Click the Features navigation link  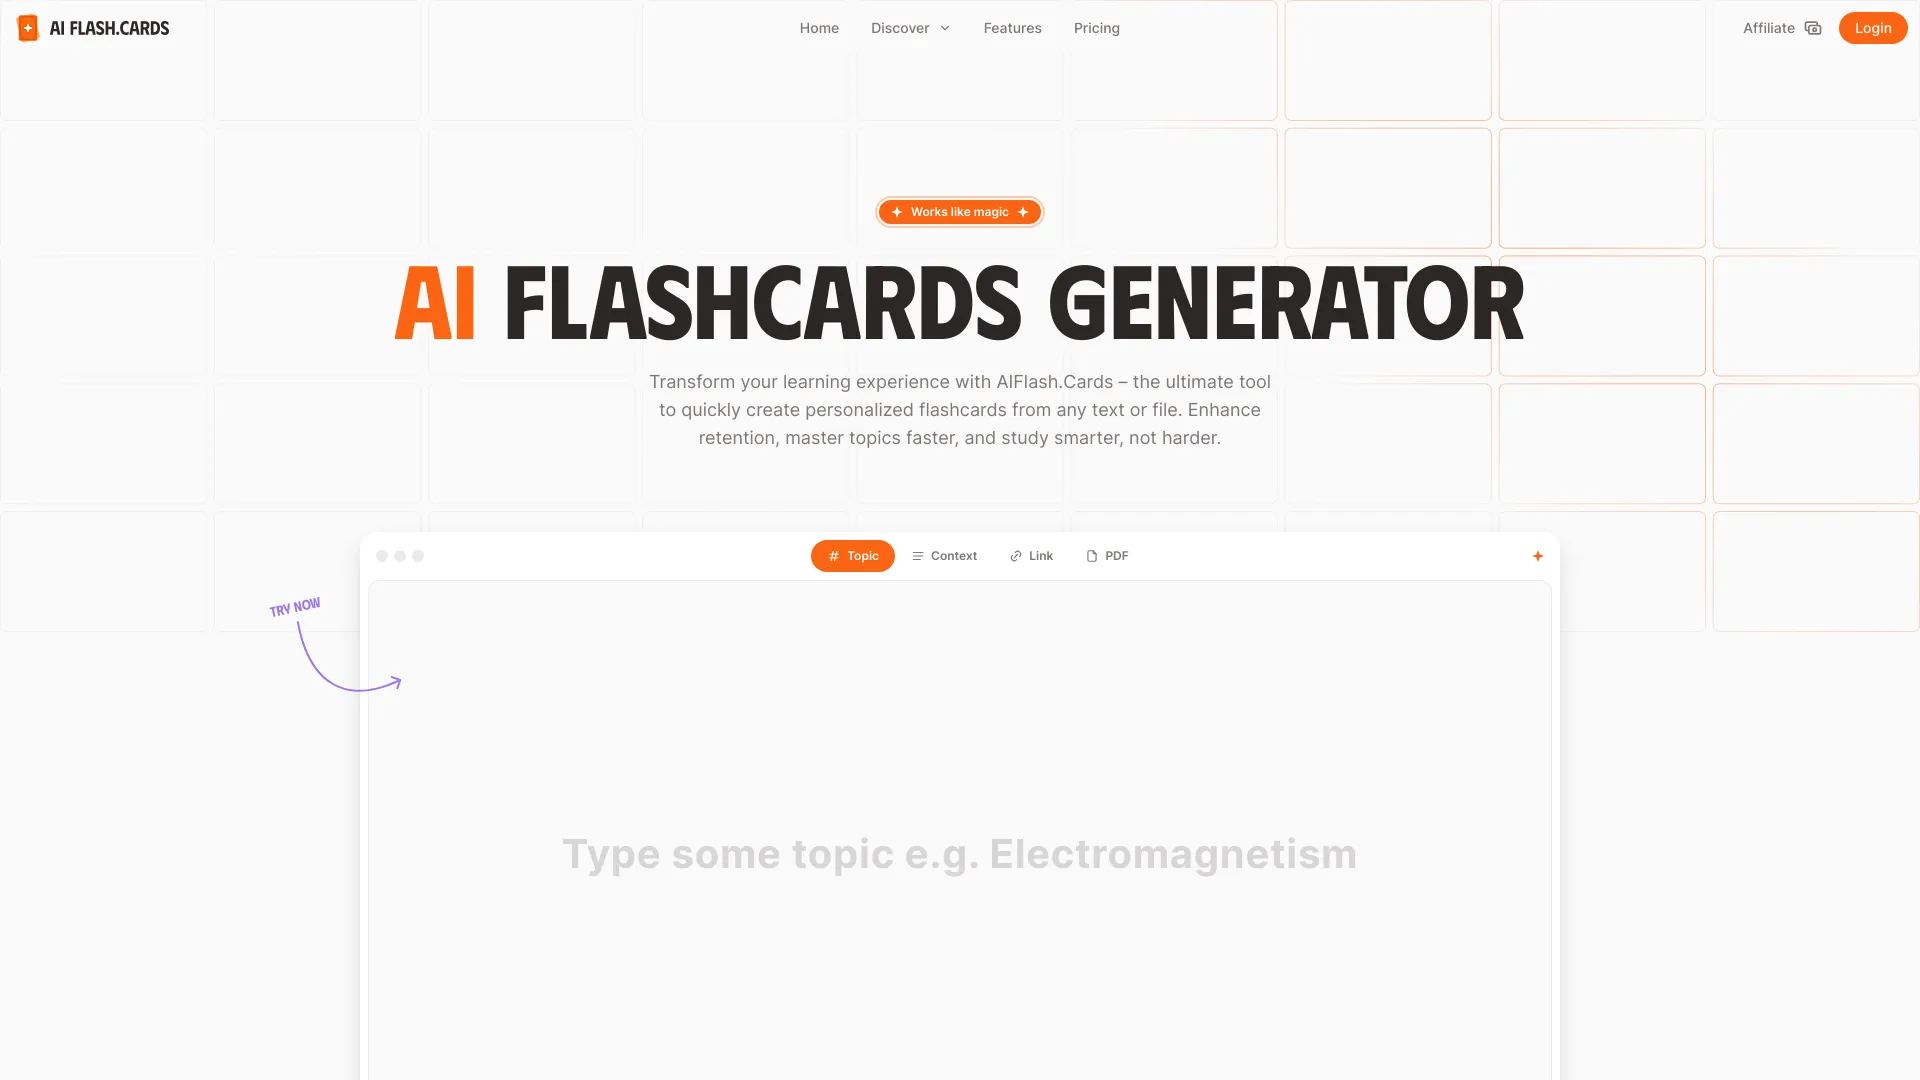[x=1013, y=28]
